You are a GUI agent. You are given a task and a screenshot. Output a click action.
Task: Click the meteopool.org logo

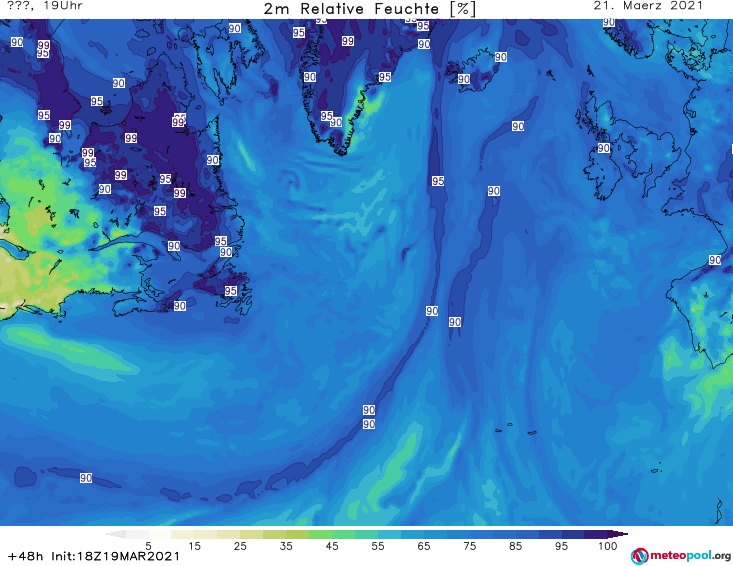pyautogui.click(x=681, y=556)
